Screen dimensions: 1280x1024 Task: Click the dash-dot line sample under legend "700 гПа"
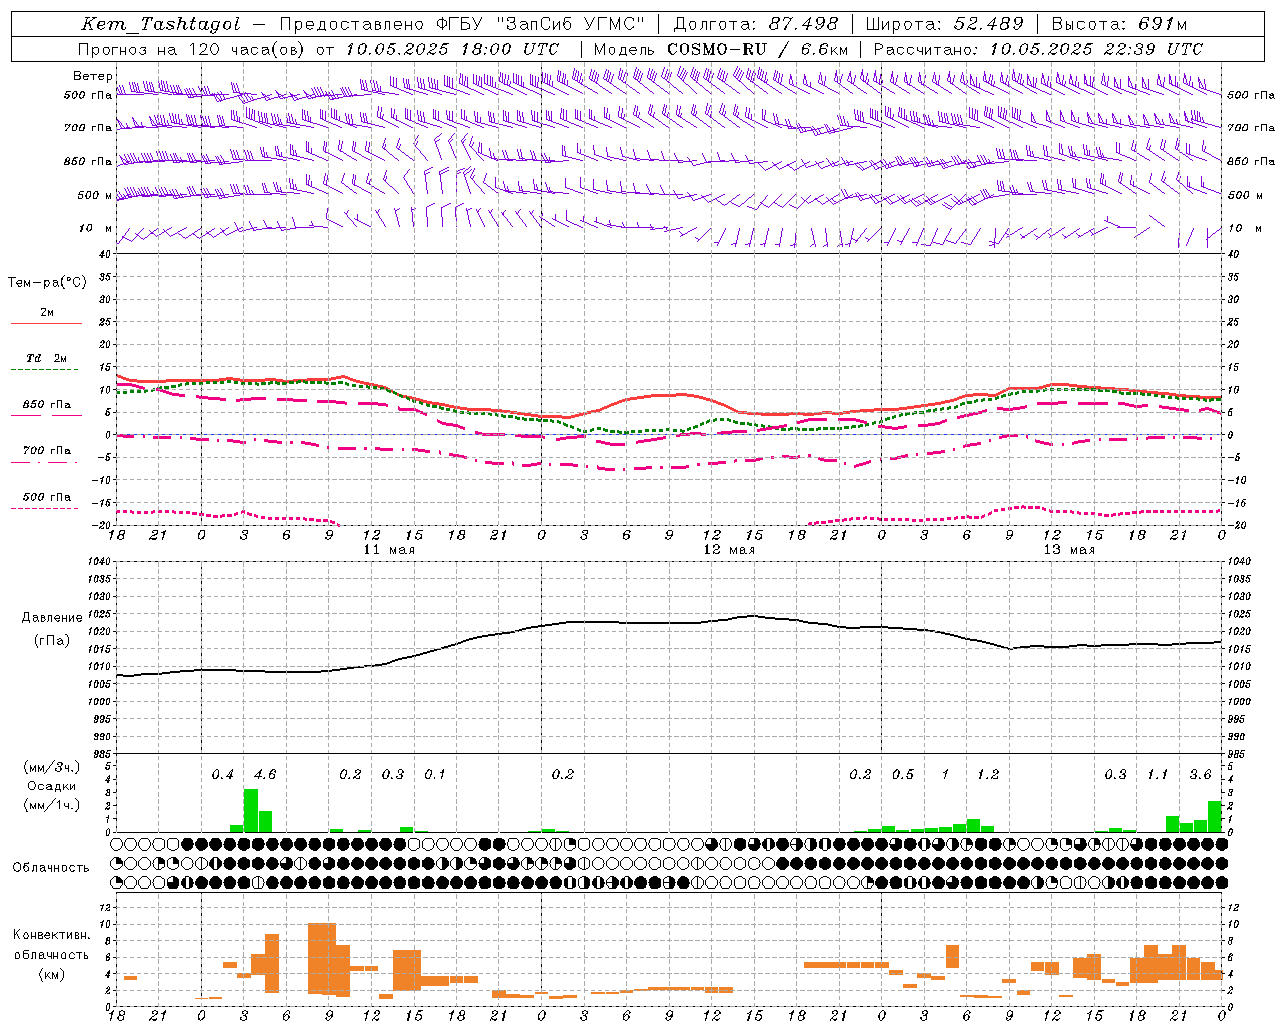coord(44,463)
